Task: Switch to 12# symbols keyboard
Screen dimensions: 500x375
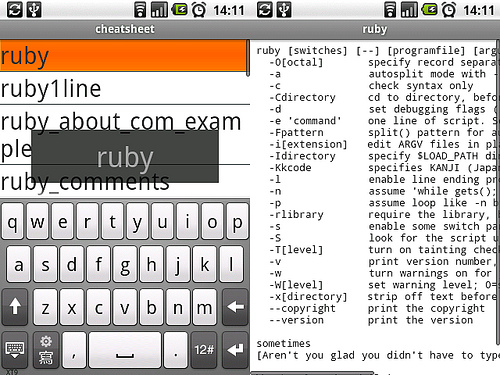Action: pyautogui.click(x=204, y=350)
